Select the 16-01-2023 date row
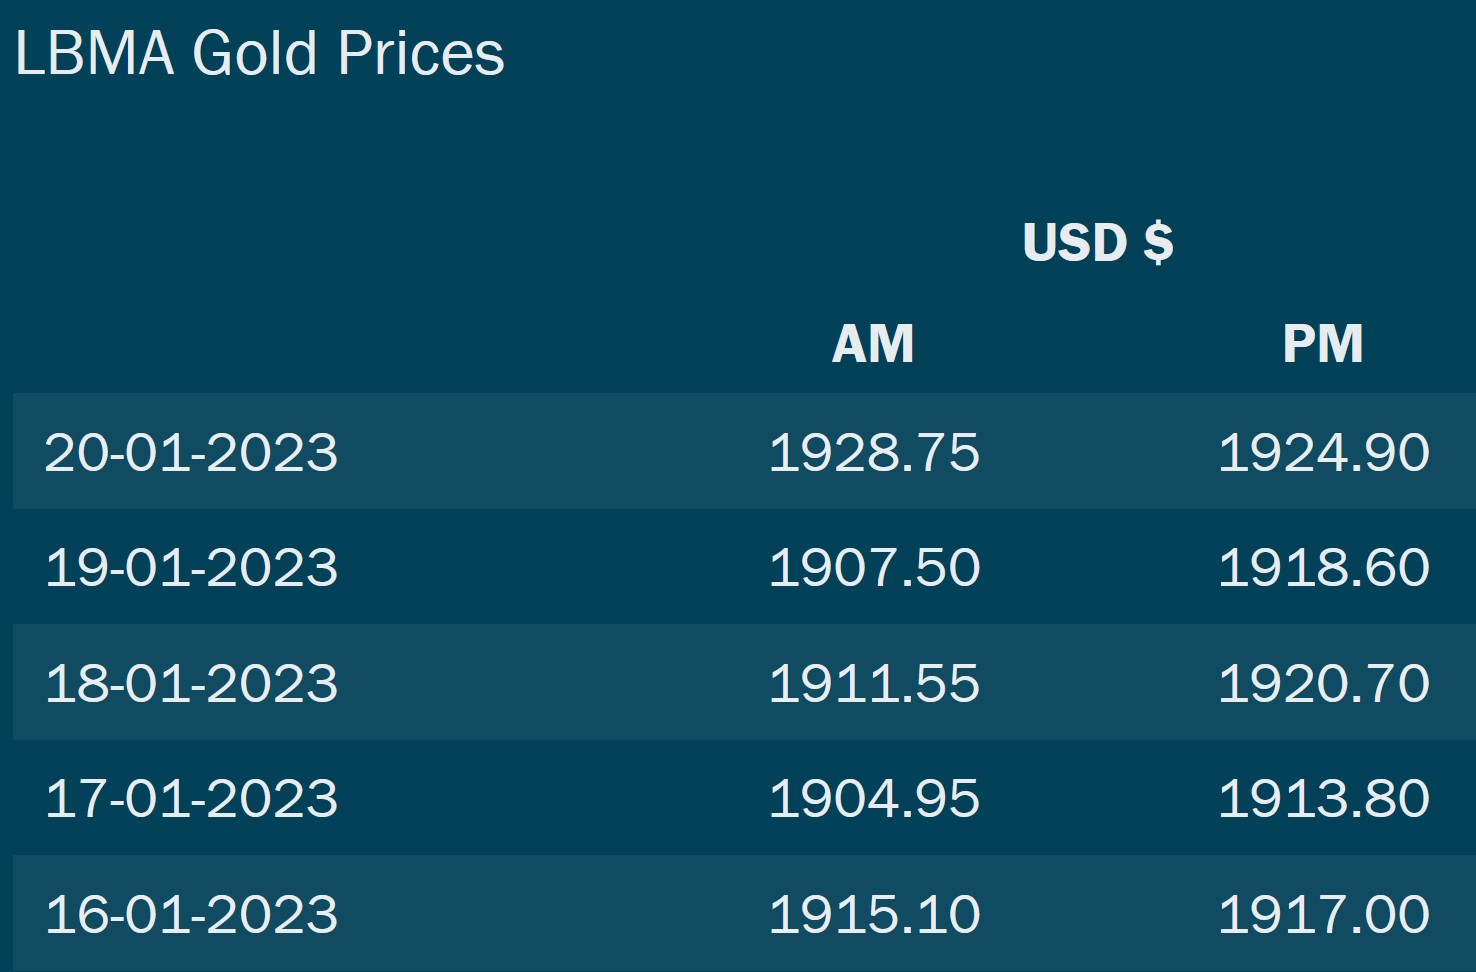Viewport: 1476px width, 972px height. (x=744, y=913)
